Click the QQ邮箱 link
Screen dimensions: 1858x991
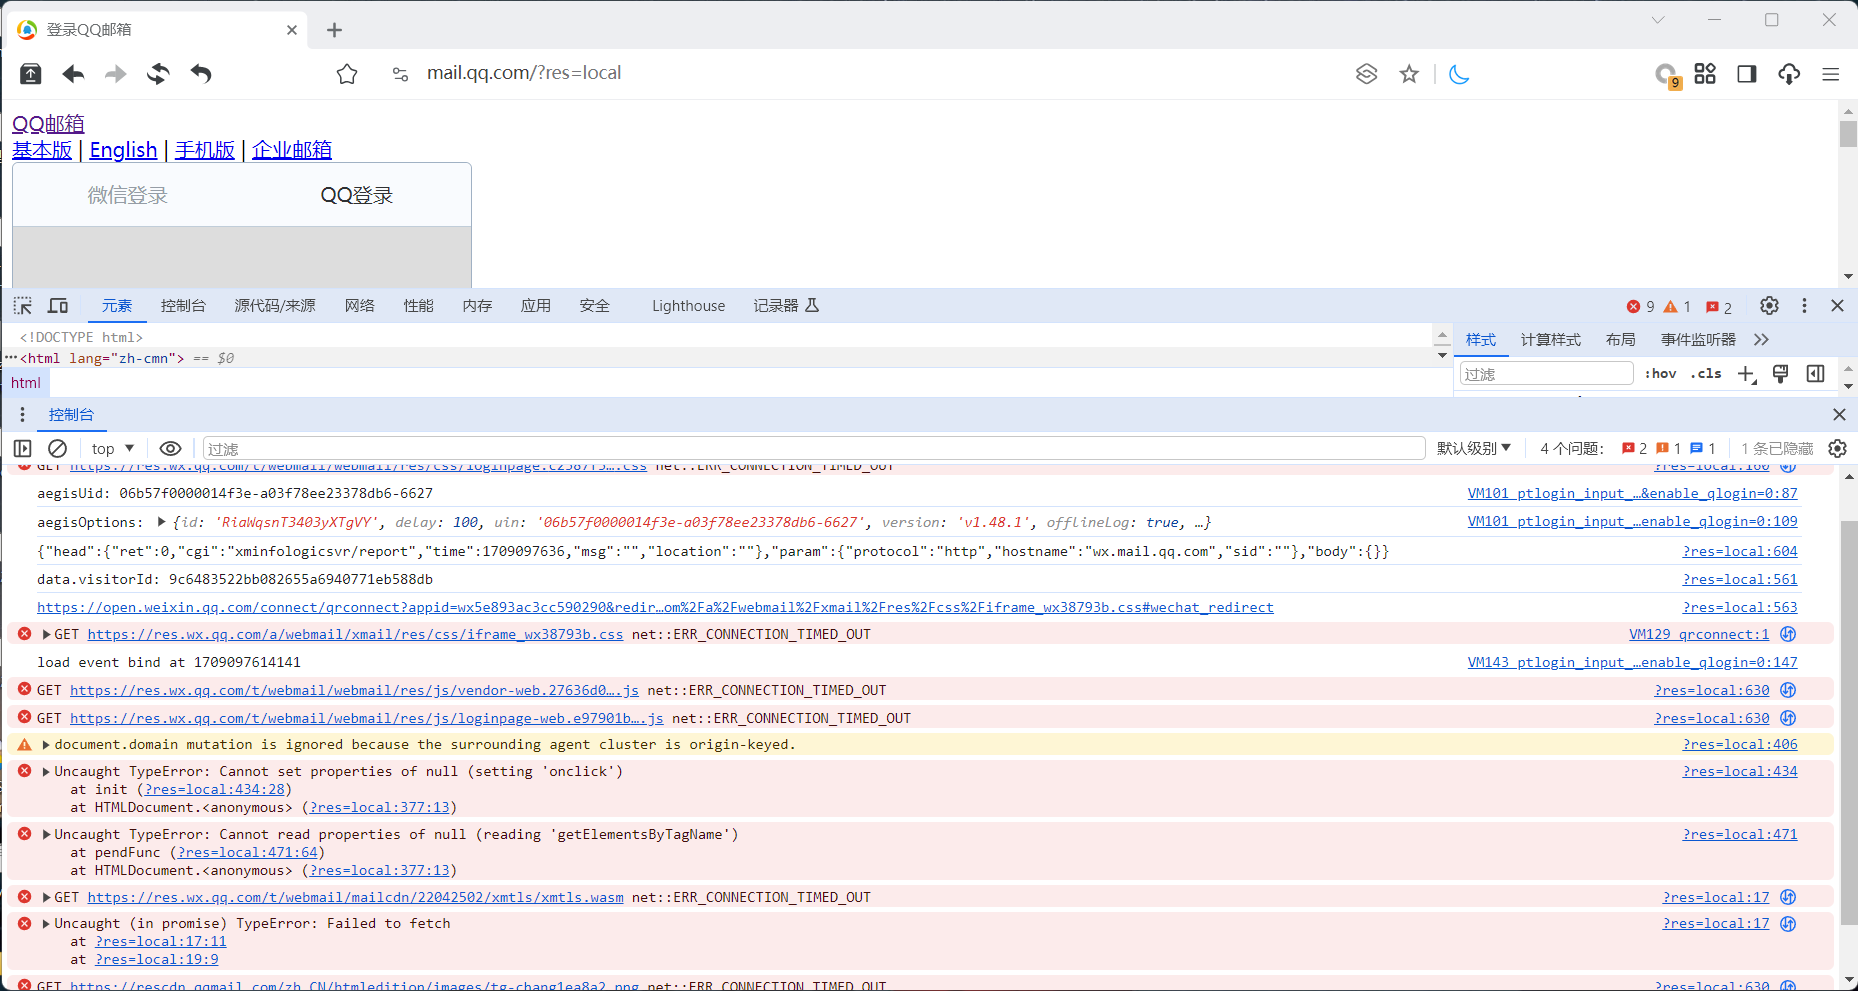tap(48, 124)
